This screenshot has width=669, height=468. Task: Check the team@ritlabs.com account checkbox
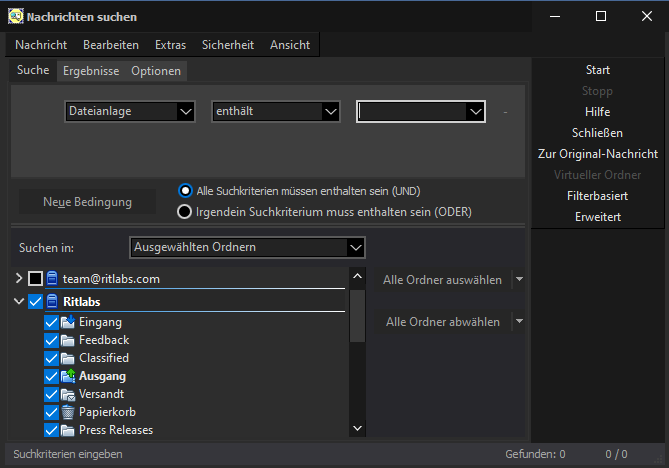point(35,279)
